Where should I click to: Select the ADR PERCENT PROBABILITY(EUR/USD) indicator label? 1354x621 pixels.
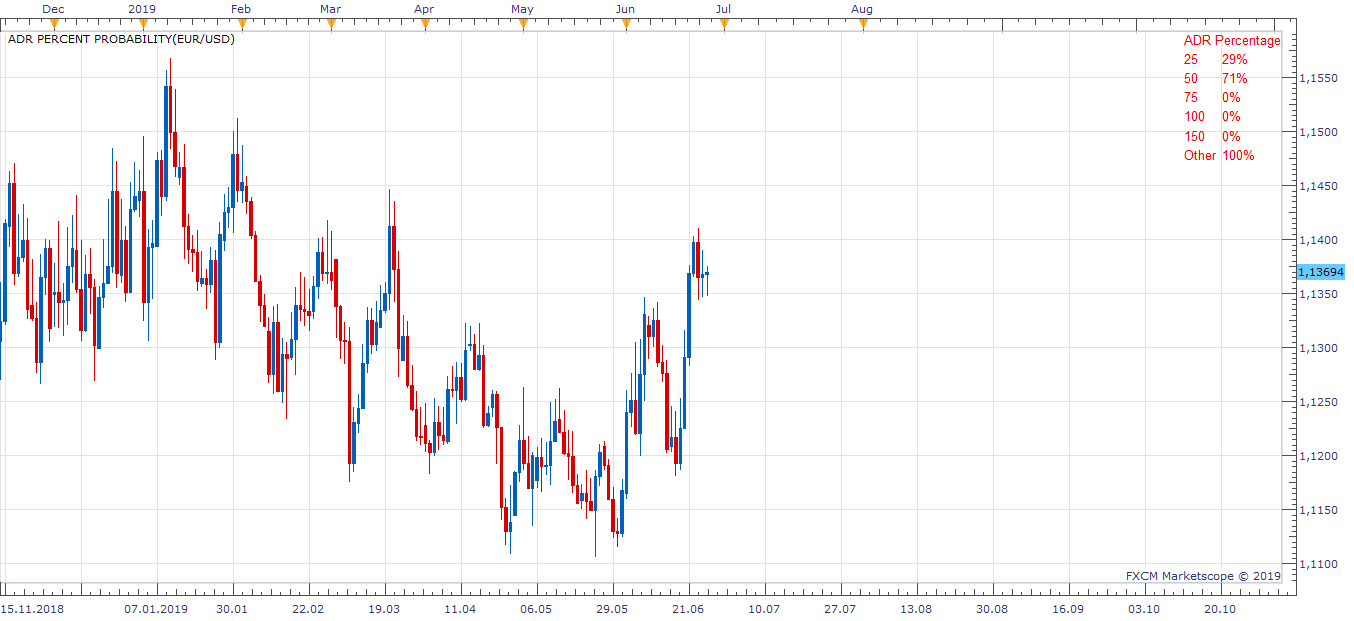(121, 40)
